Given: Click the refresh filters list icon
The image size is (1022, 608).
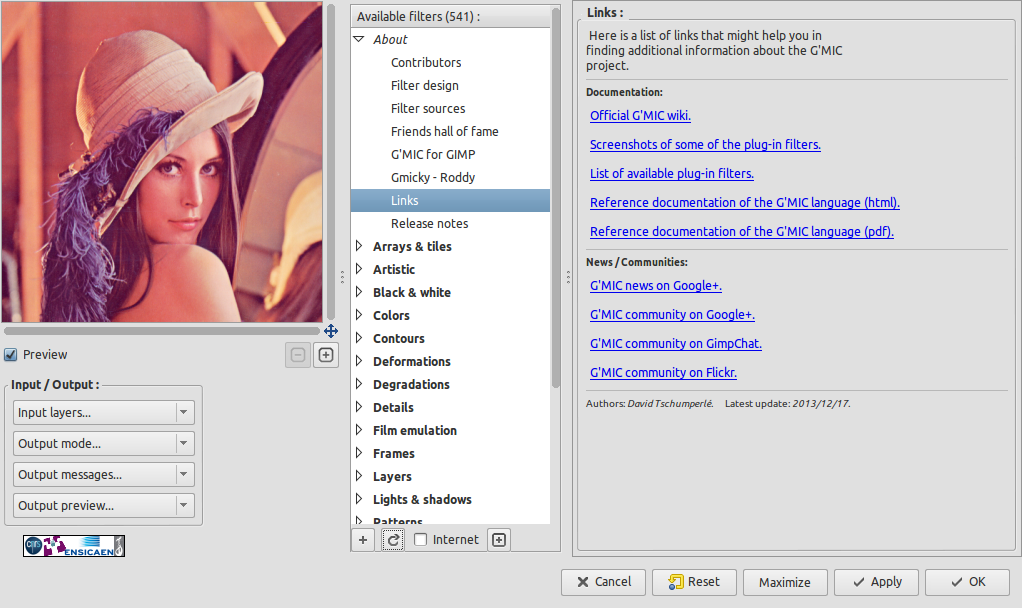Looking at the screenshot, I should (393, 540).
